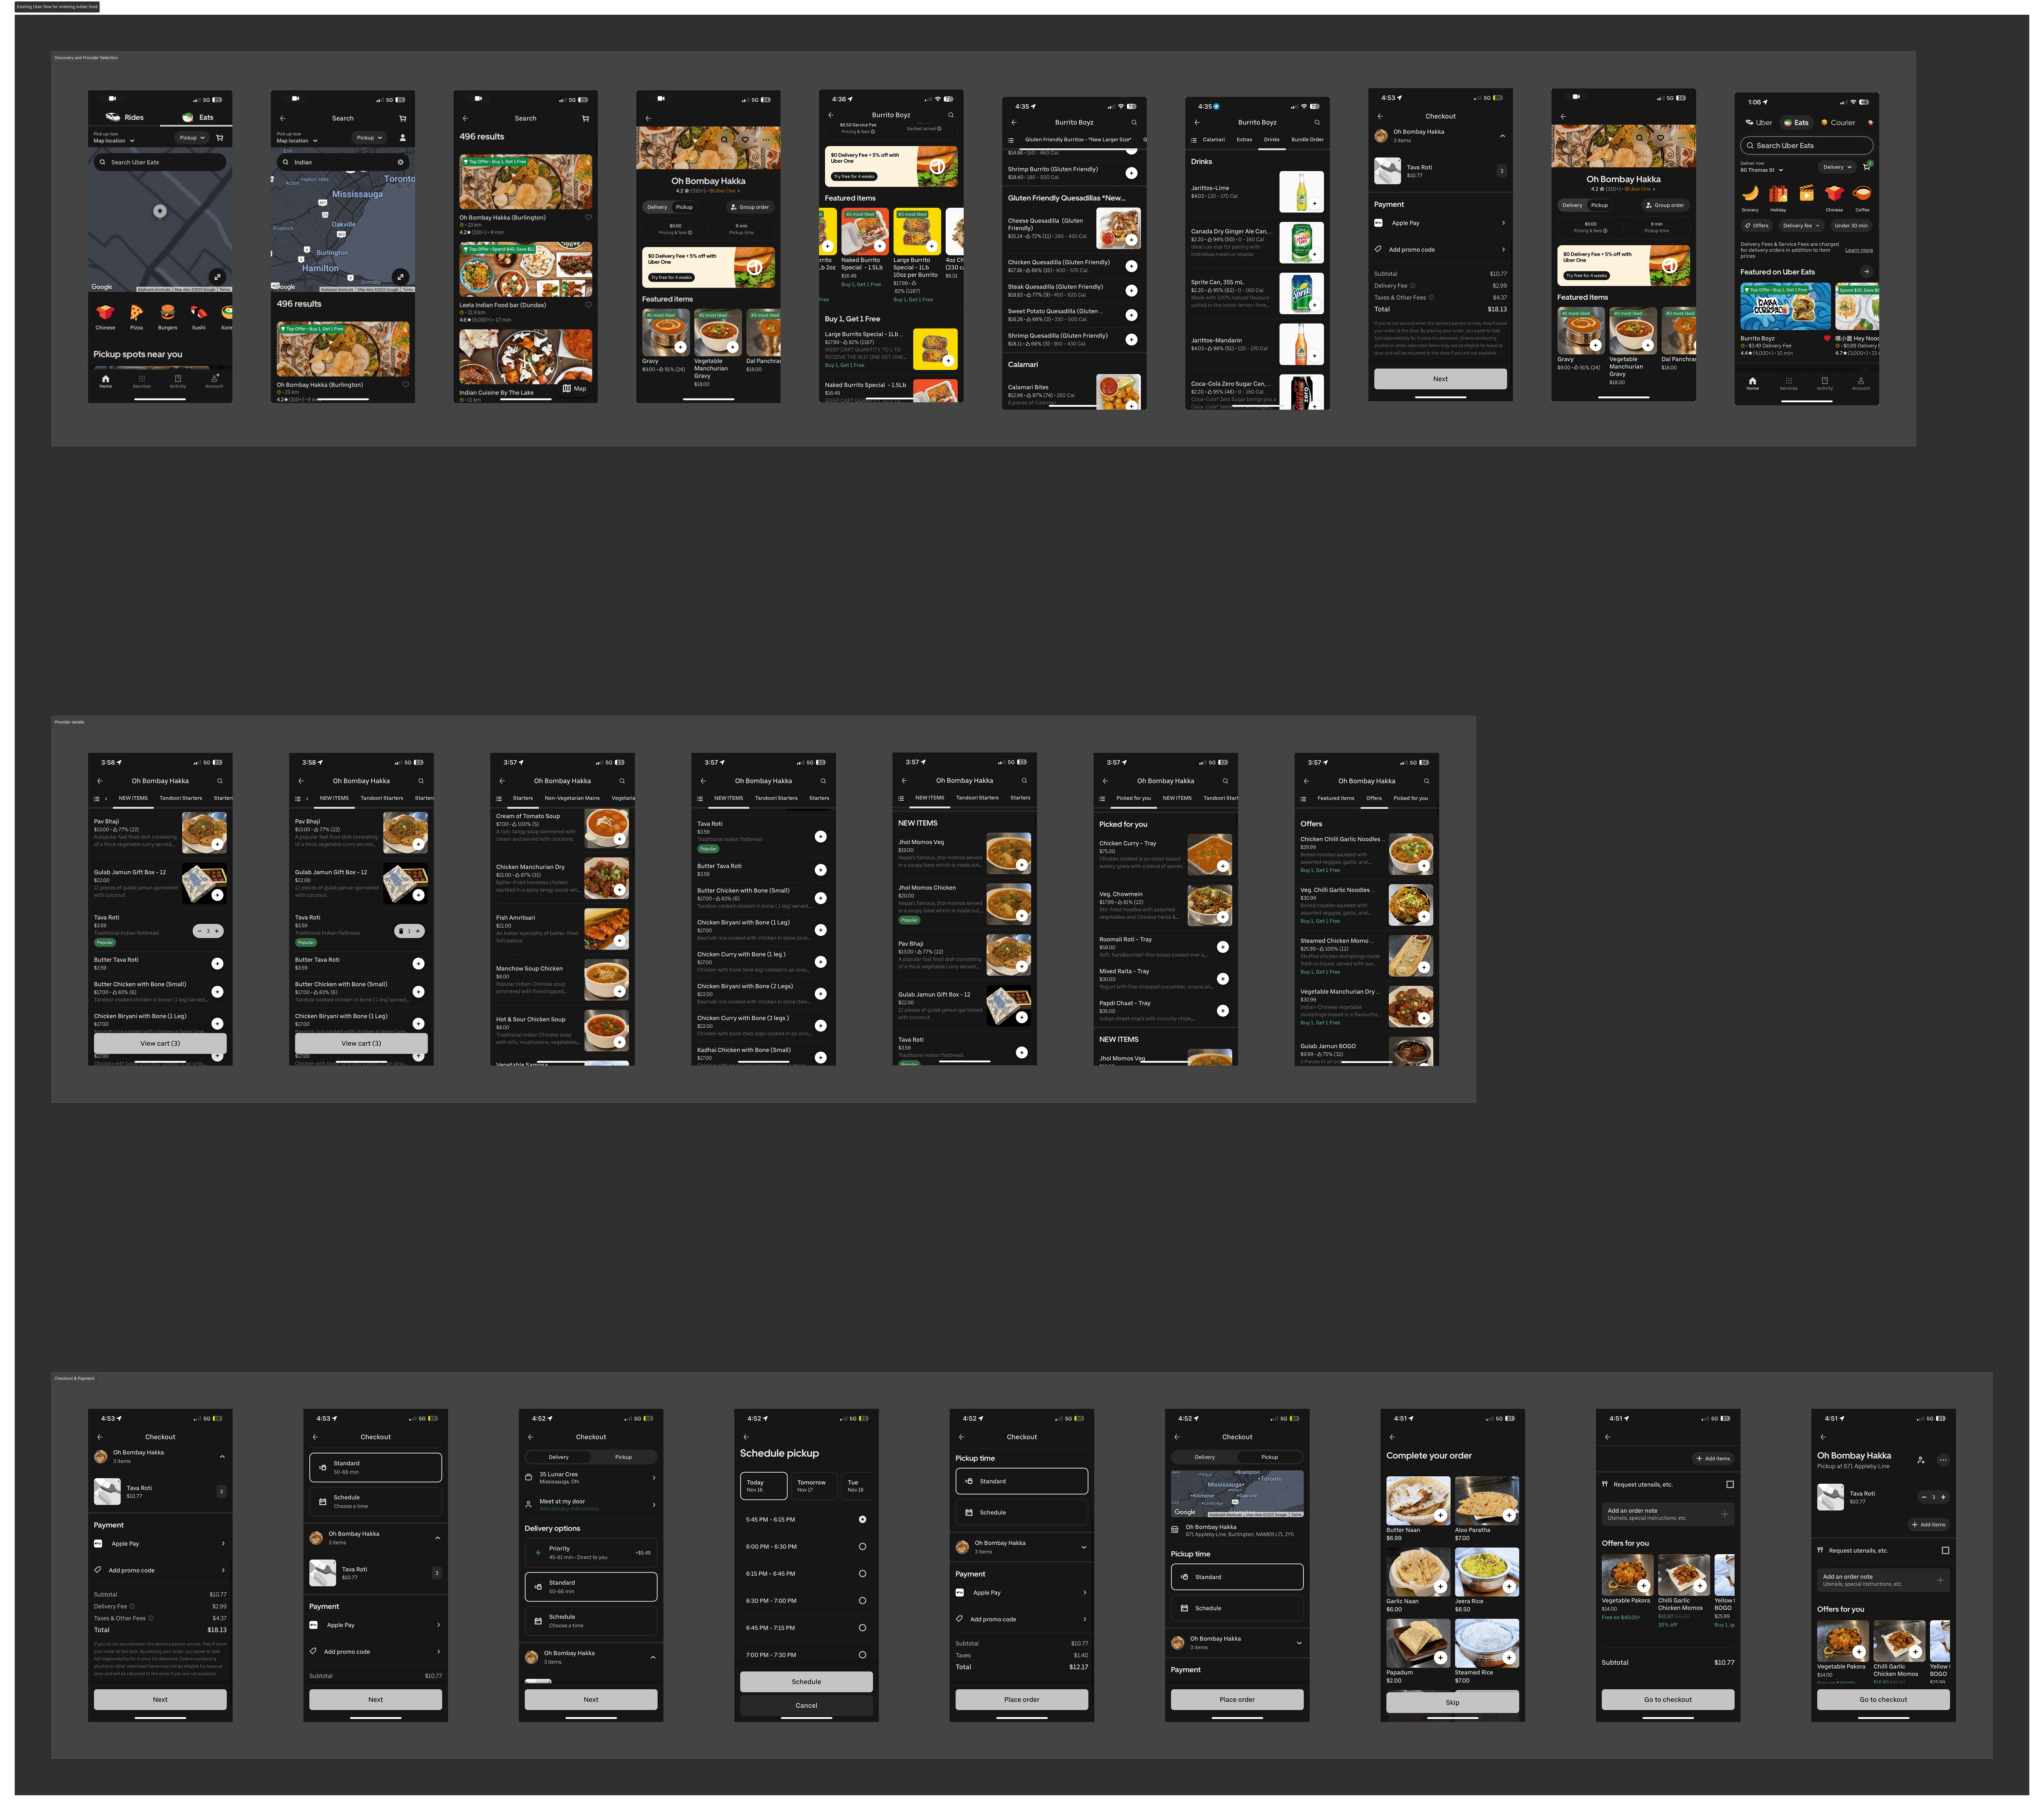Screen dimensions: 2044x1810
Task: Click the Skip button
Action: pos(1452,1703)
